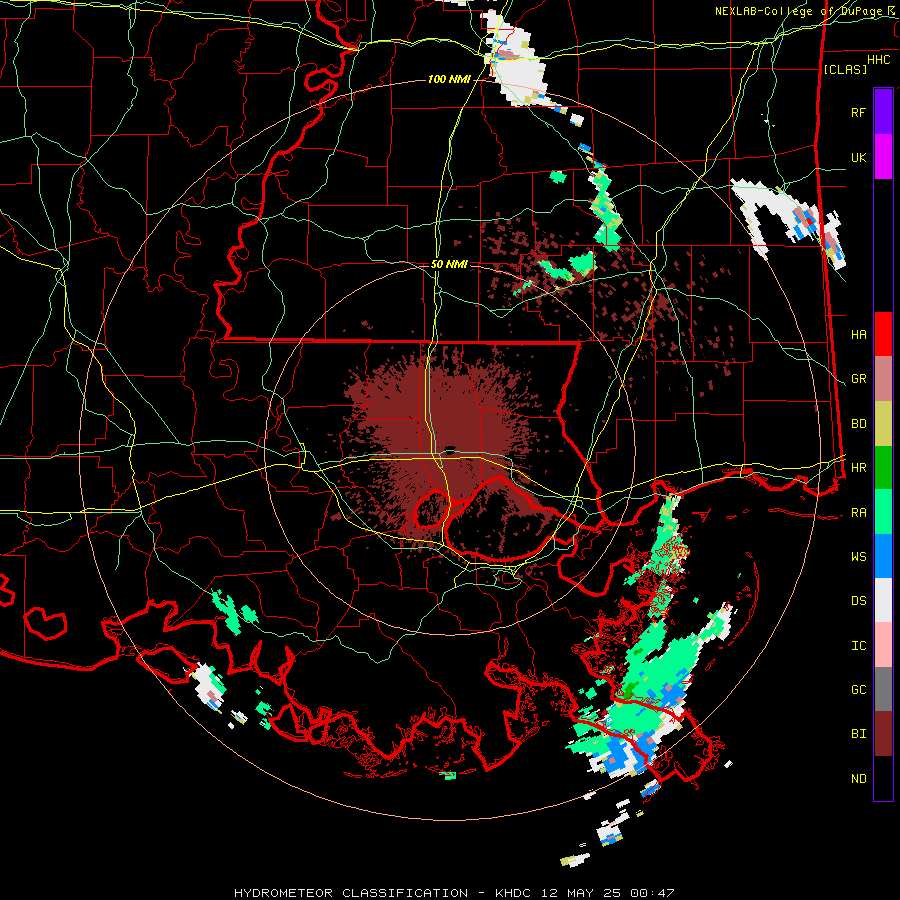Click the UK legend label
The width and height of the screenshot is (900, 900).
[858, 157]
